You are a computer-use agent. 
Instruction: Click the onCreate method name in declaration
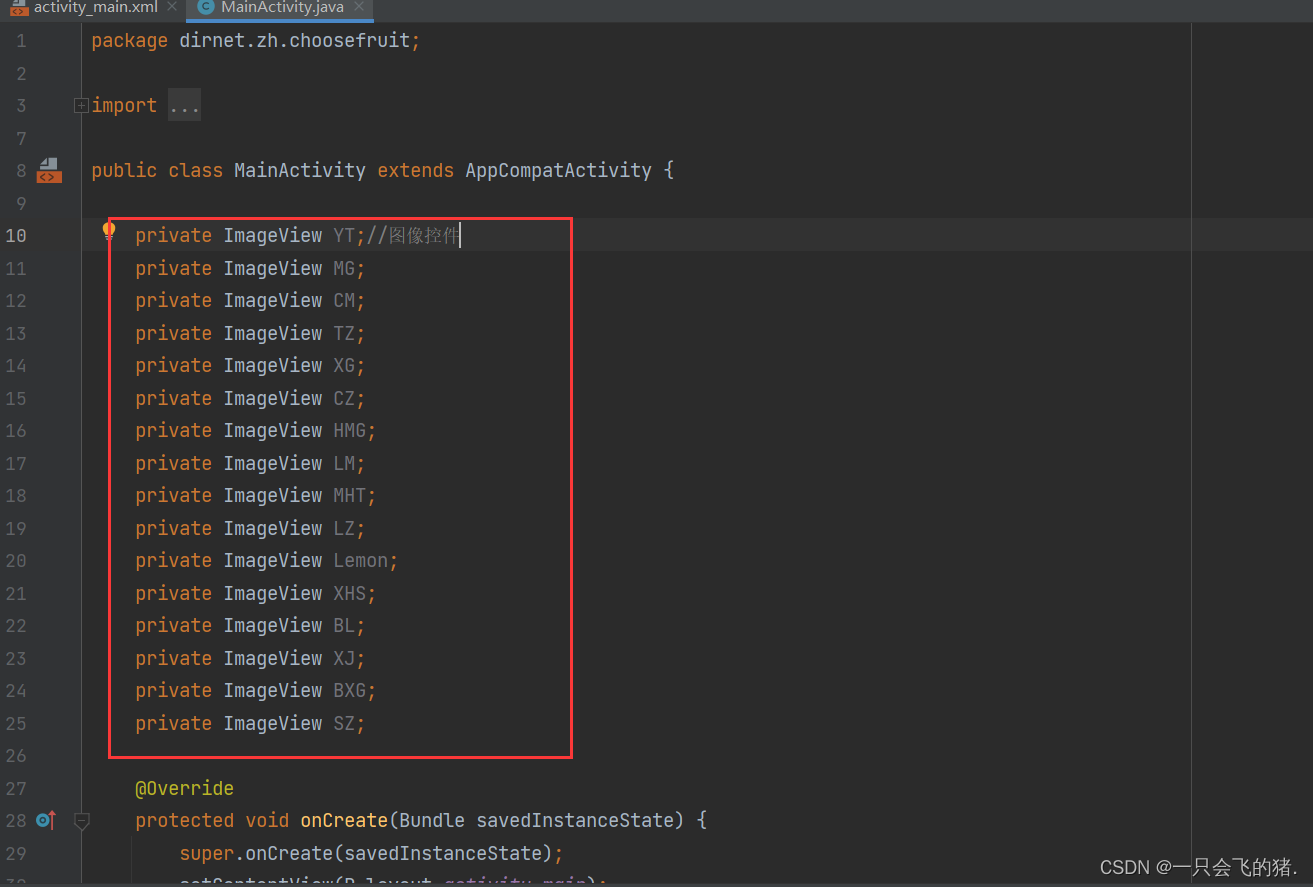[x=344, y=820]
